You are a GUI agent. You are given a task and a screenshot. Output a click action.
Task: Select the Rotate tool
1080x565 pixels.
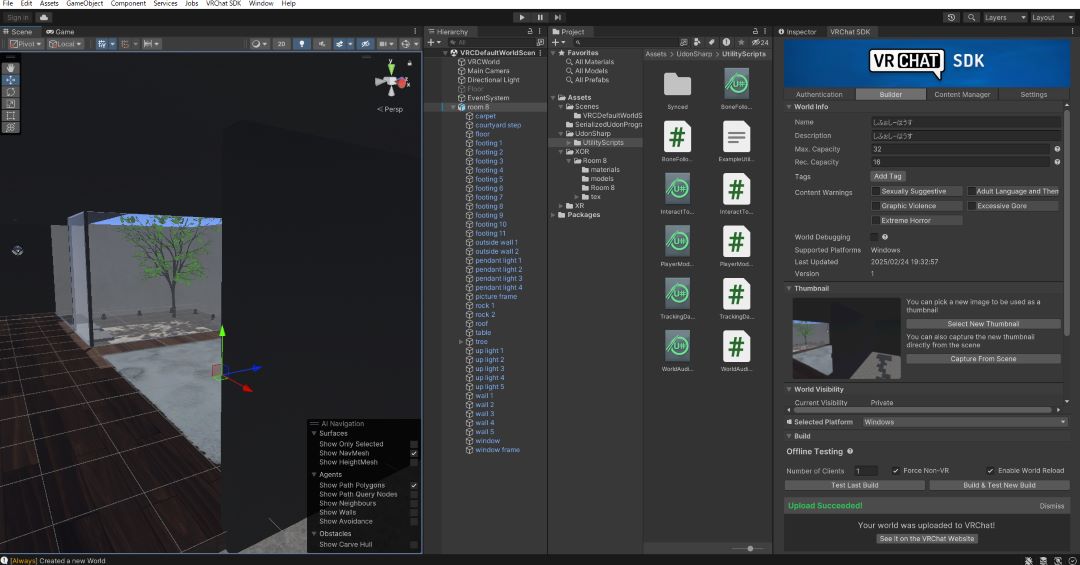[10, 92]
